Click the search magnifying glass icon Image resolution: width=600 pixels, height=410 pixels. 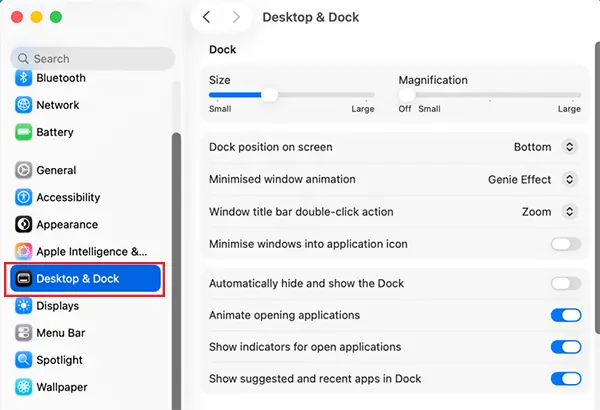pos(23,59)
